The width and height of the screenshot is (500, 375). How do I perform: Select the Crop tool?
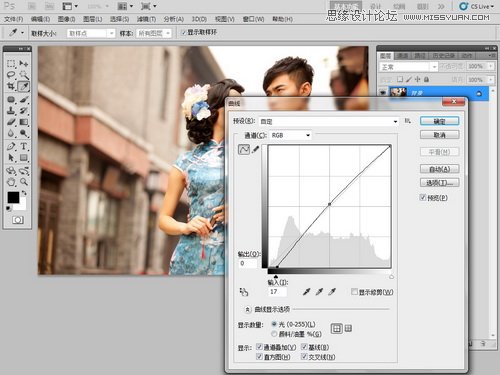tap(11, 86)
